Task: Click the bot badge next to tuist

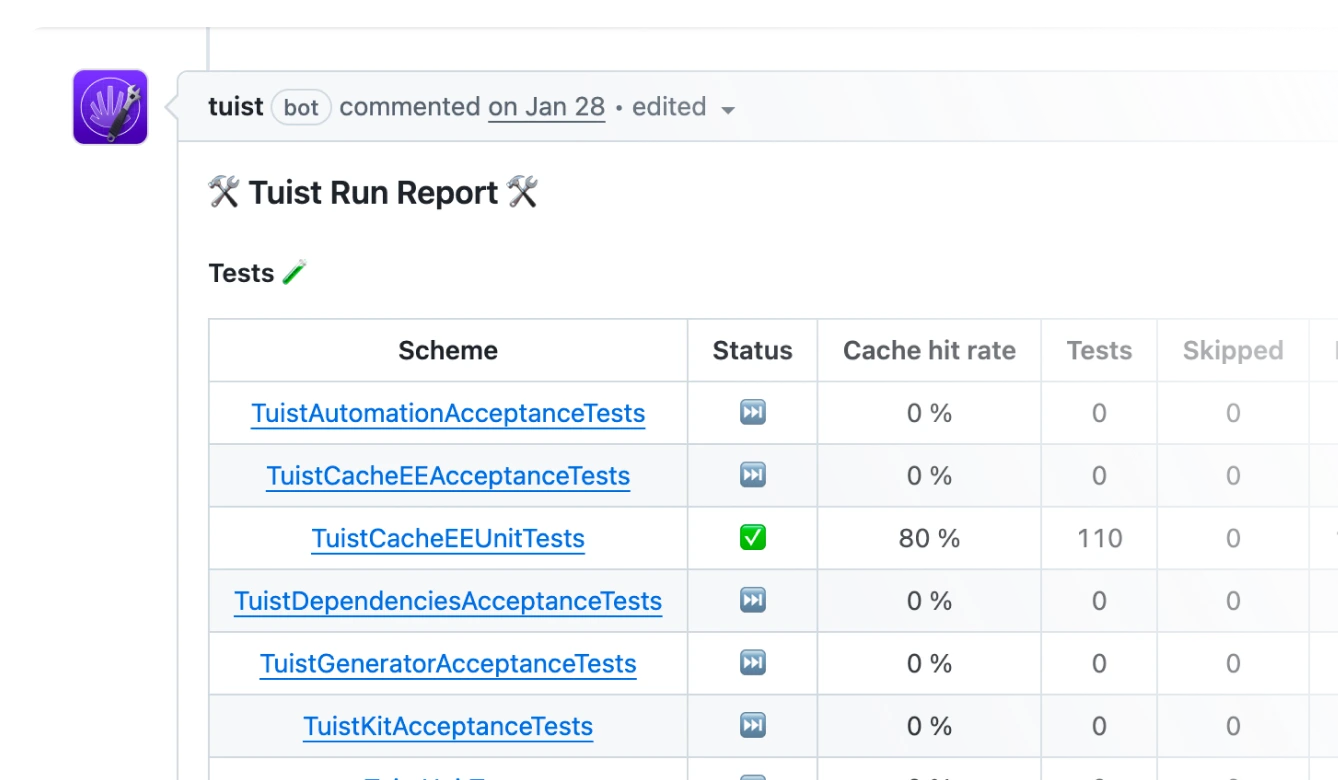Action: coord(300,107)
